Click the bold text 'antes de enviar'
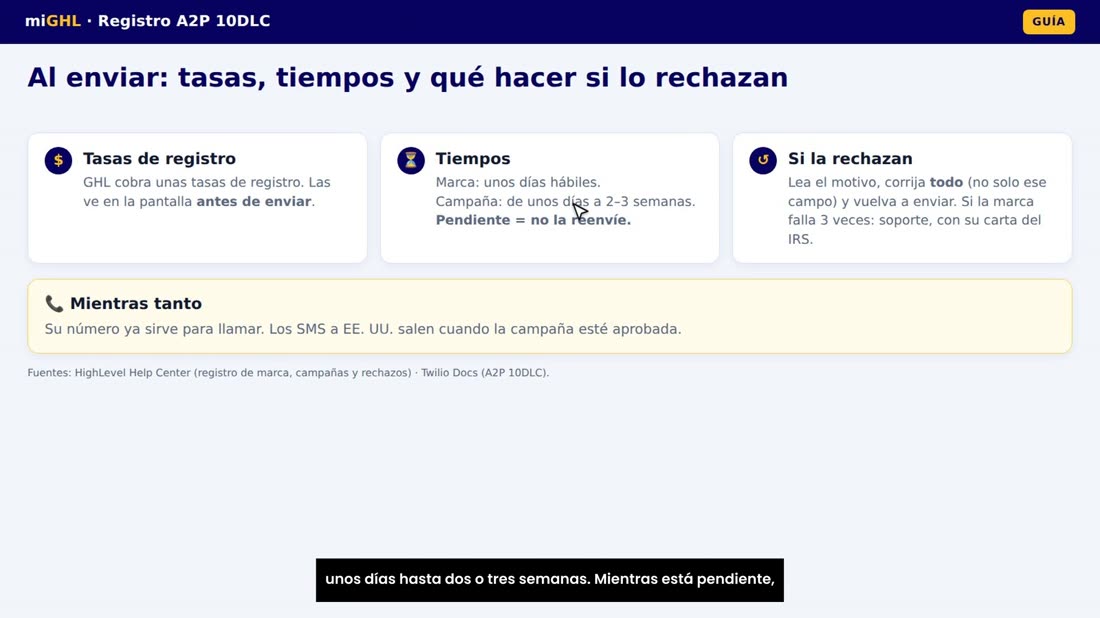Image resolution: width=1100 pixels, height=618 pixels. 254,201
